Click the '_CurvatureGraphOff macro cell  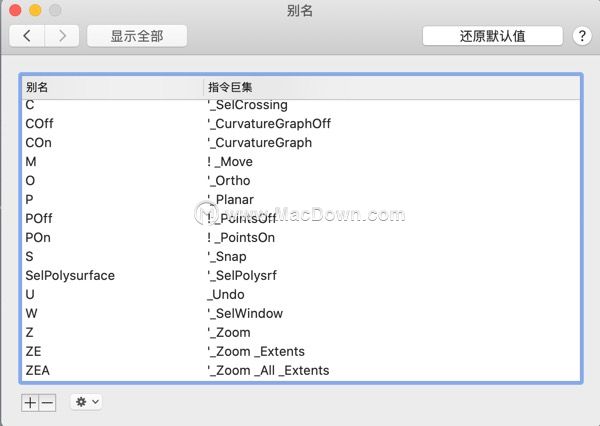(x=269, y=124)
